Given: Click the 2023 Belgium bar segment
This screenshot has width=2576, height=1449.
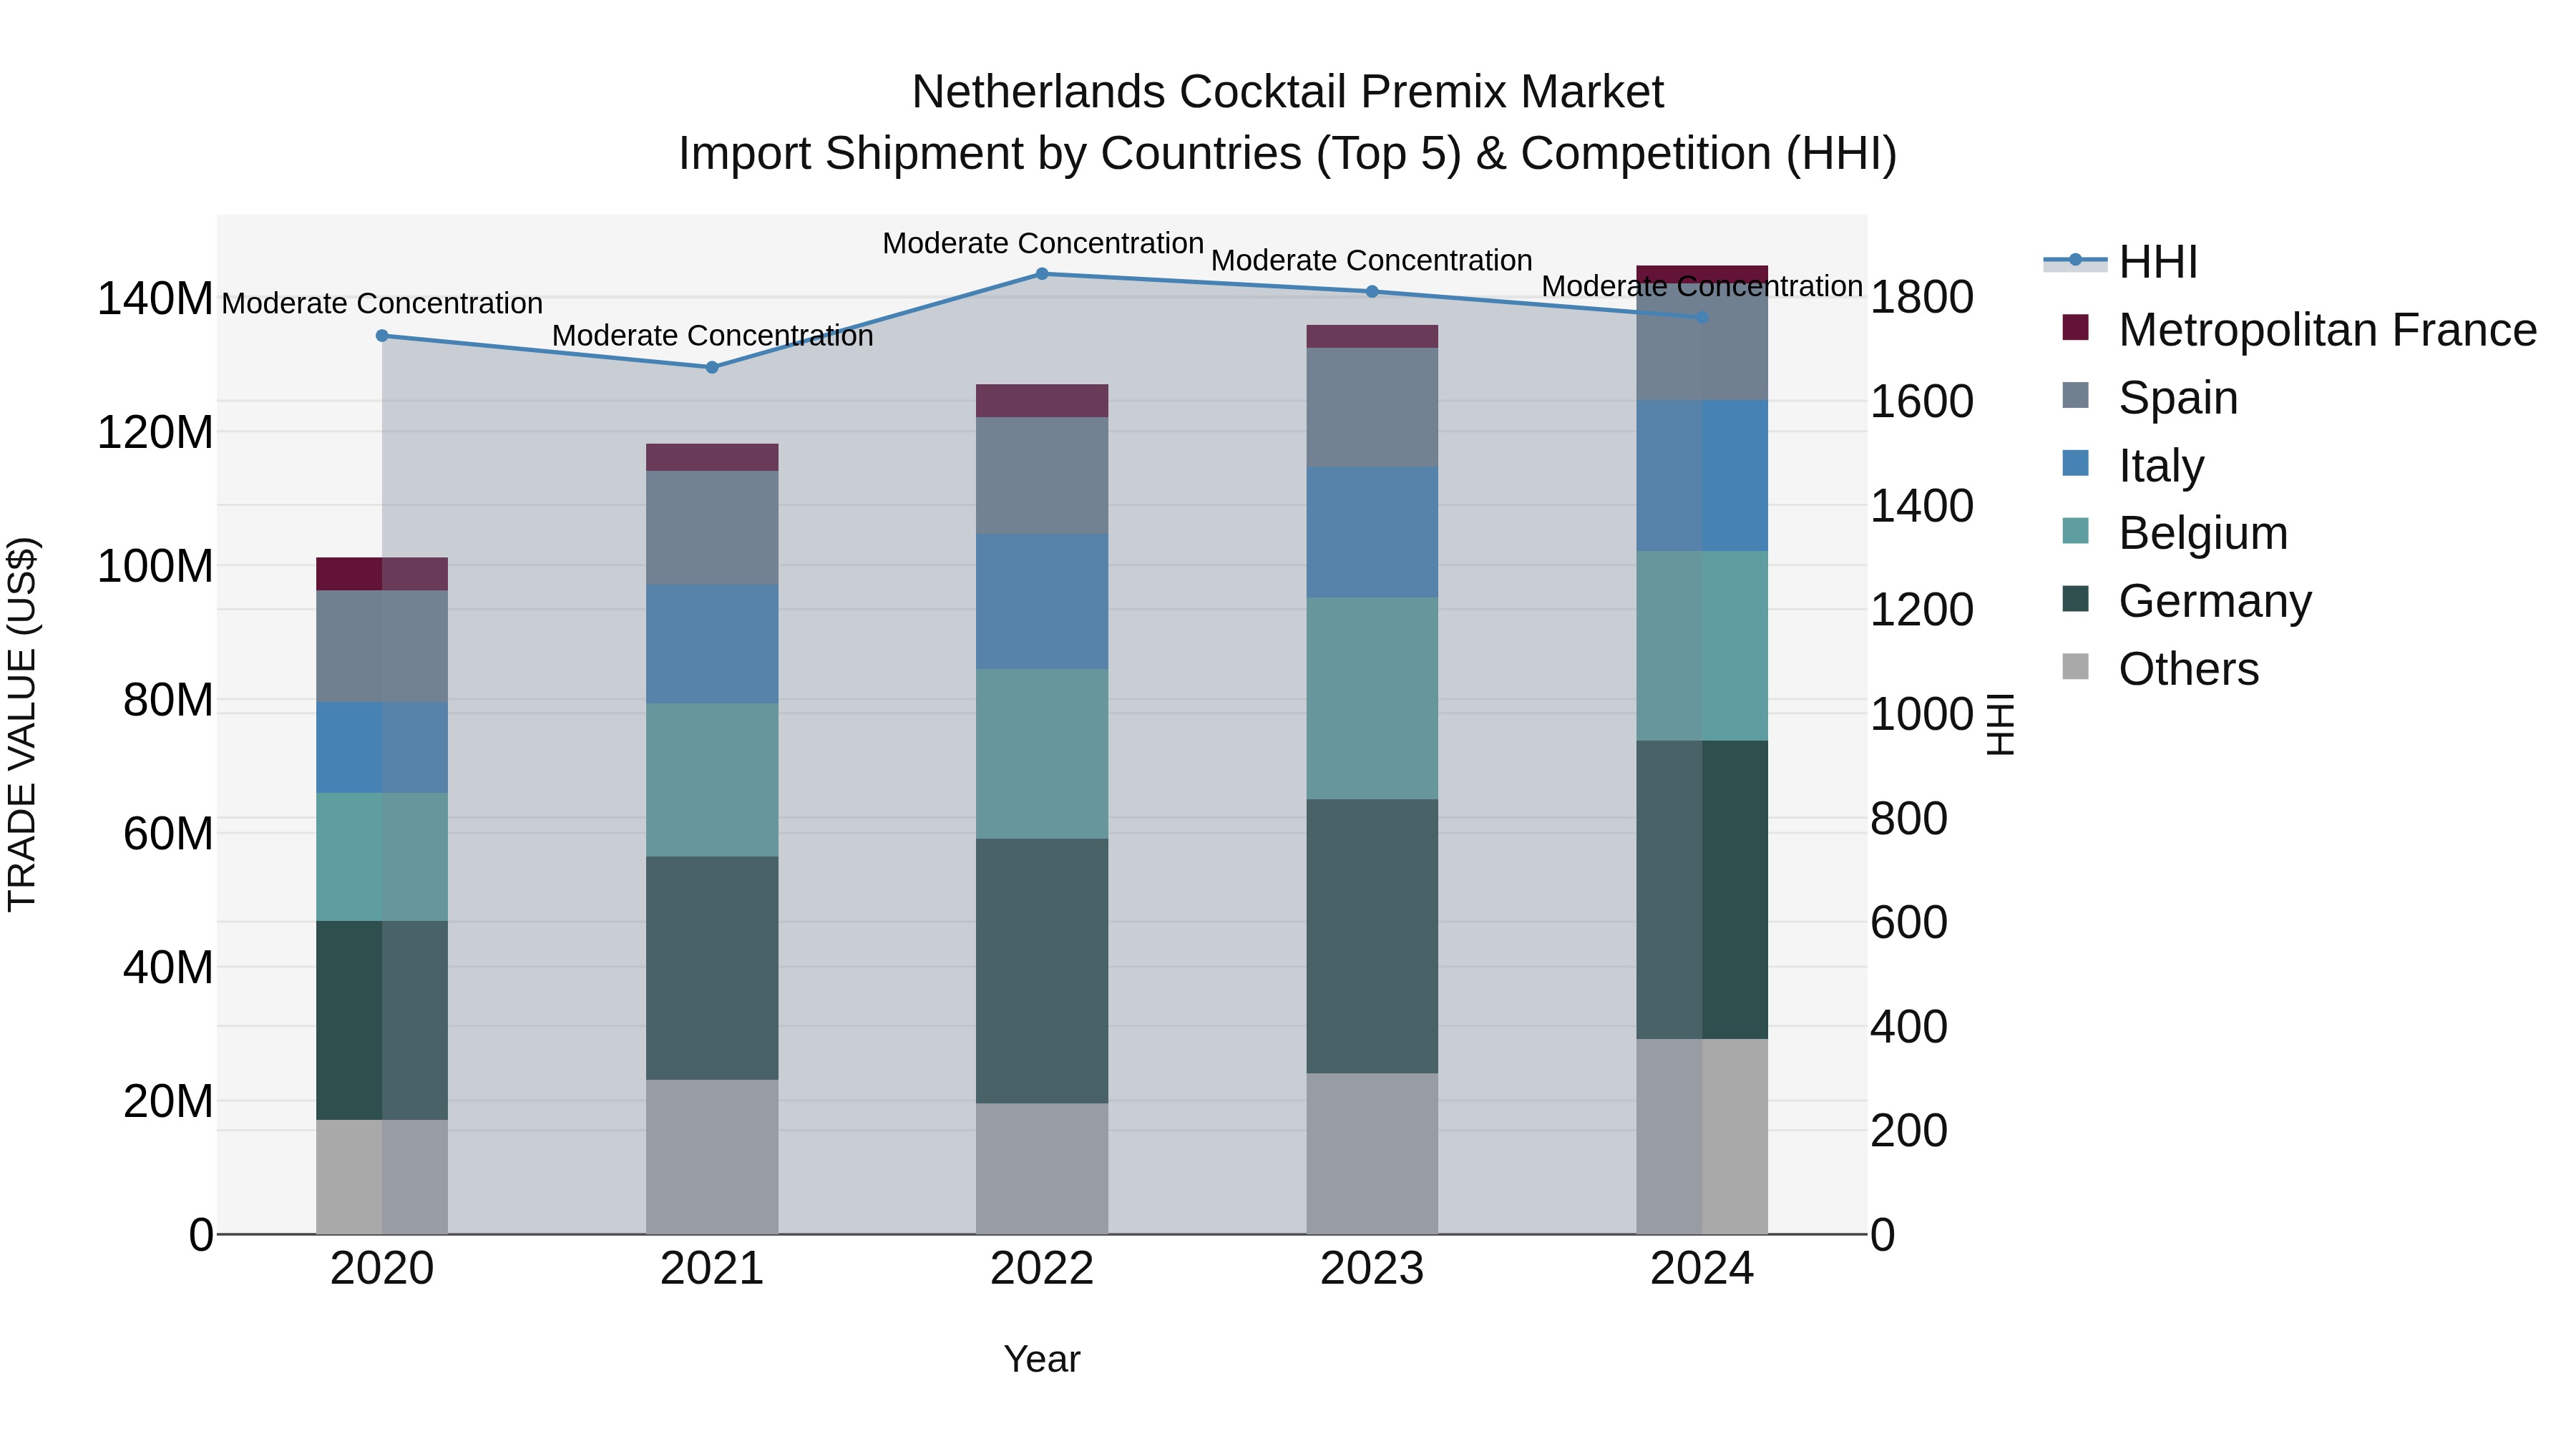Looking at the screenshot, I should (x=1372, y=698).
